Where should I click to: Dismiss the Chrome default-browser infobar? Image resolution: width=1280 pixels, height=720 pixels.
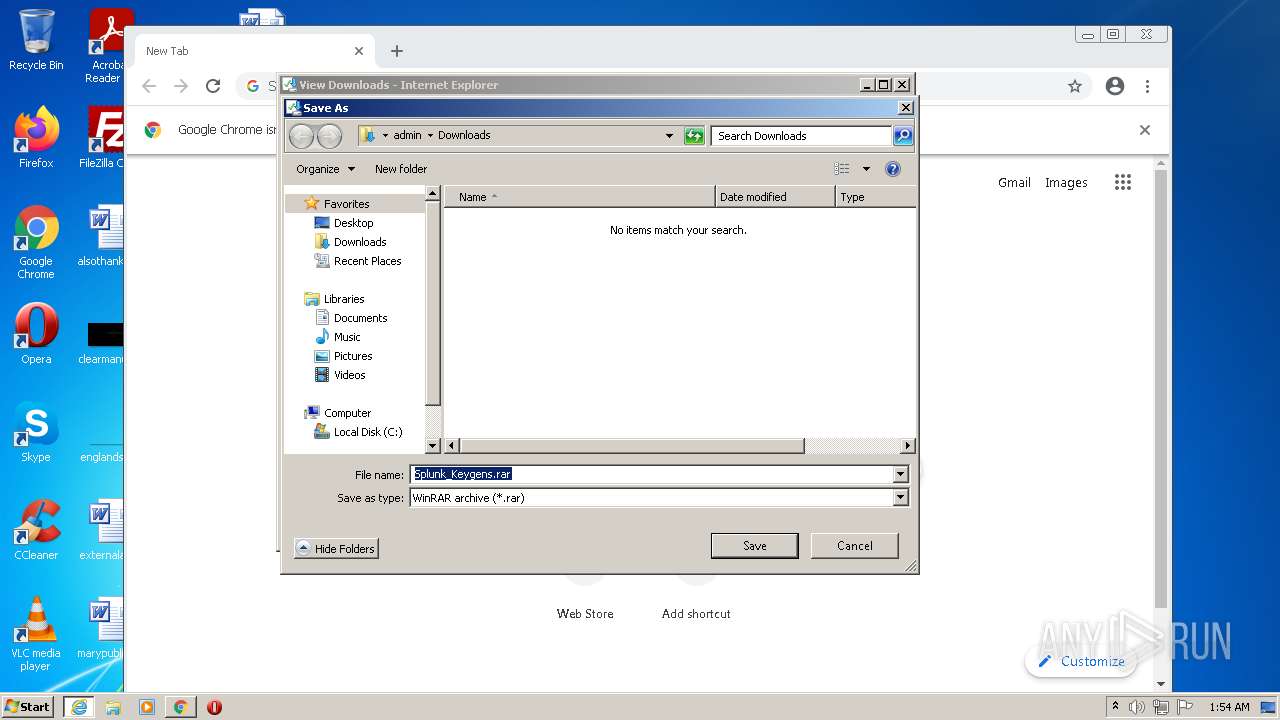pos(1145,130)
